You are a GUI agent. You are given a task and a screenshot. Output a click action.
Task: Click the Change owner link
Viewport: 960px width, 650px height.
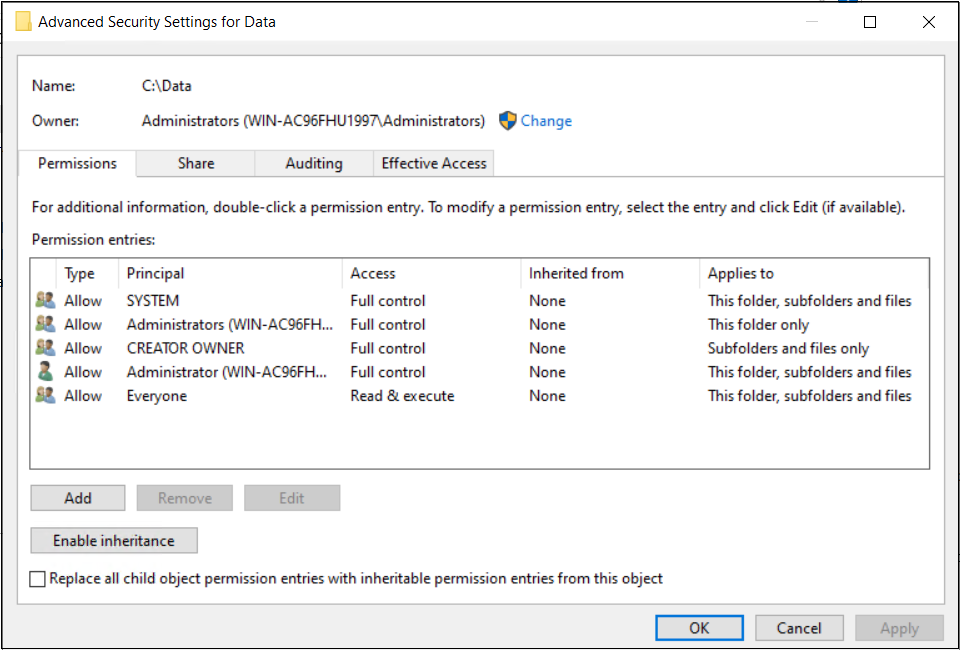(x=546, y=121)
